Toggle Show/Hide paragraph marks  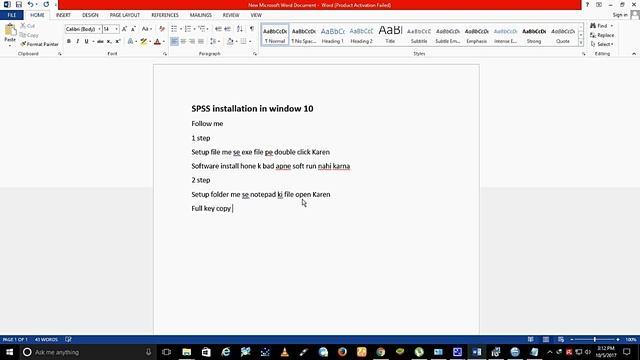tap(252, 29)
